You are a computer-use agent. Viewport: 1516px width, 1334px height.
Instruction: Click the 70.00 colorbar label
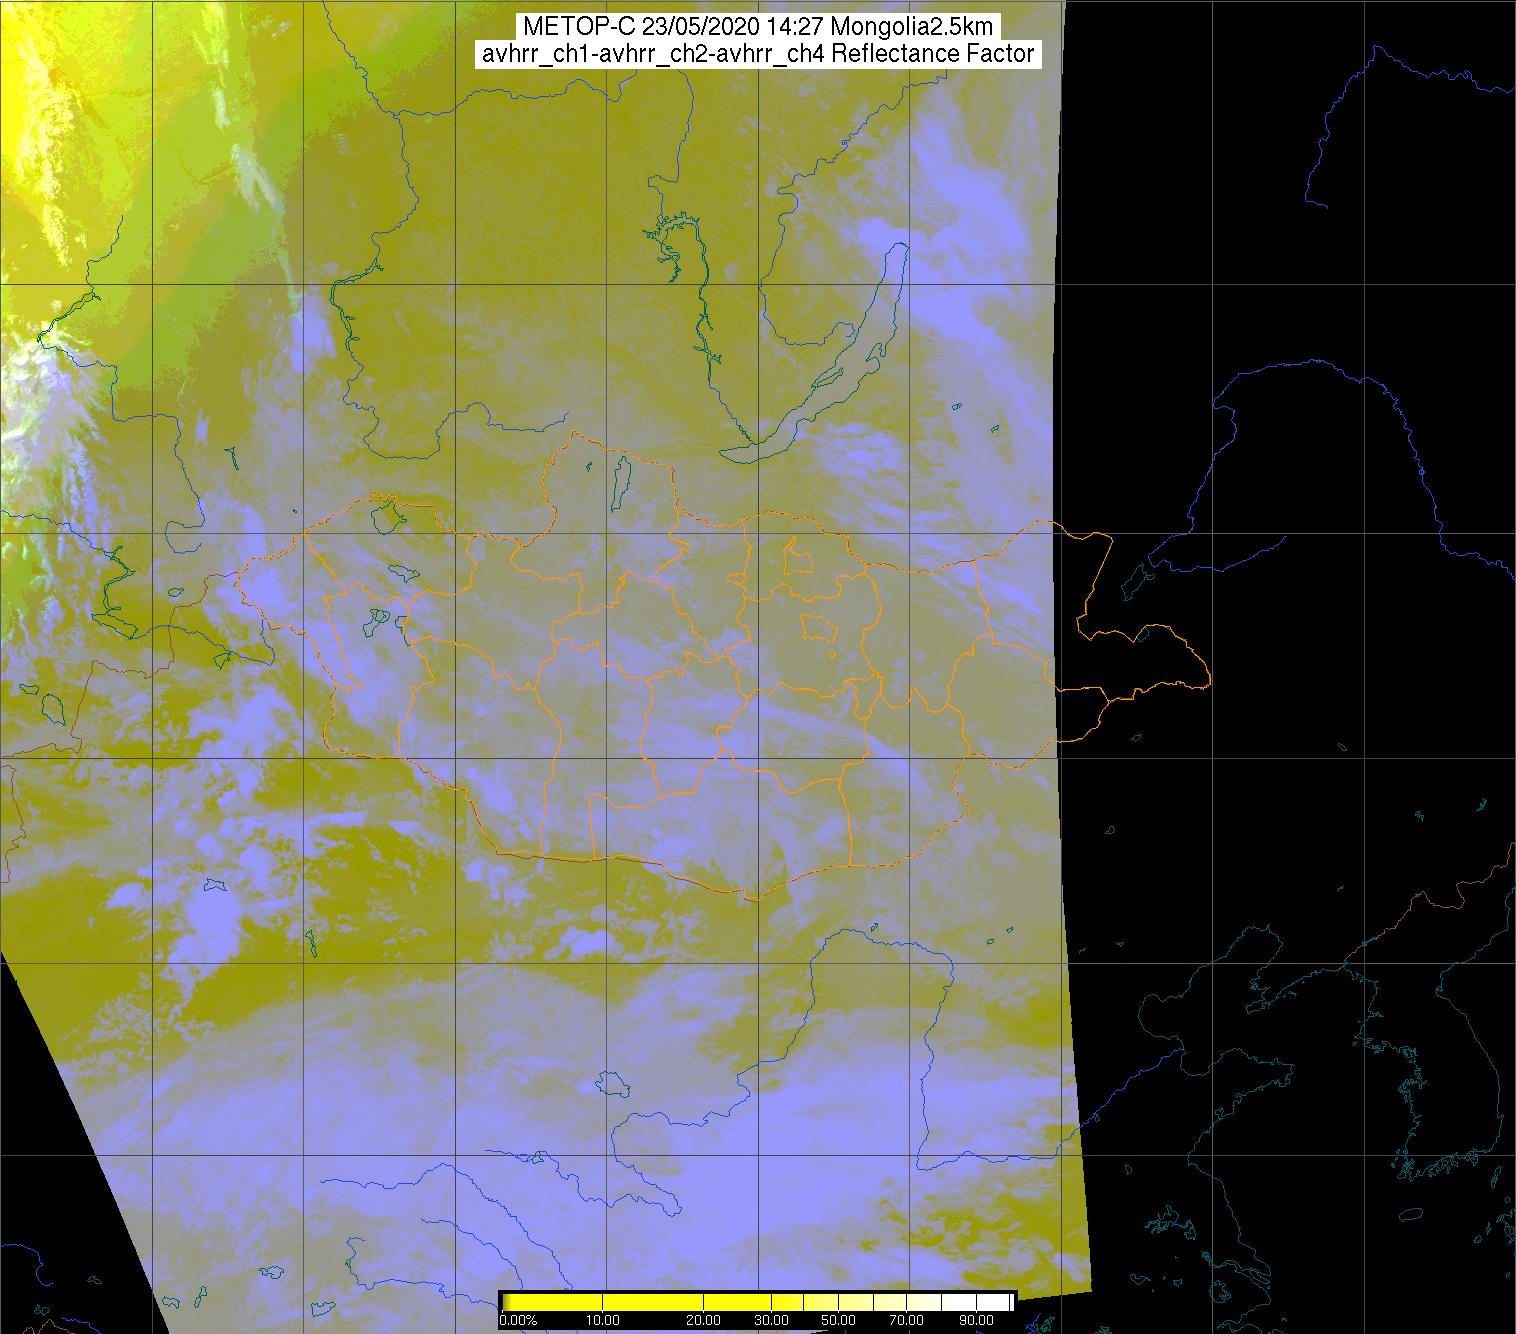point(906,1320)
